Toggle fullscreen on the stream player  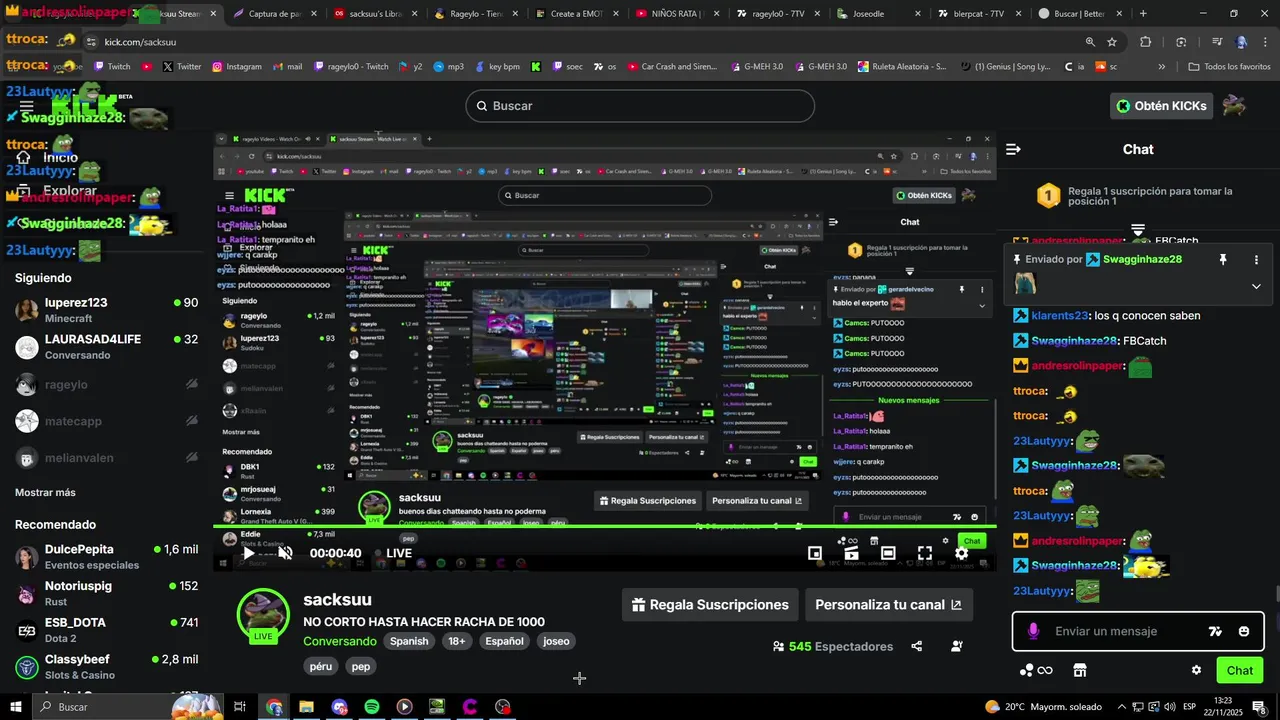(925, 553)
